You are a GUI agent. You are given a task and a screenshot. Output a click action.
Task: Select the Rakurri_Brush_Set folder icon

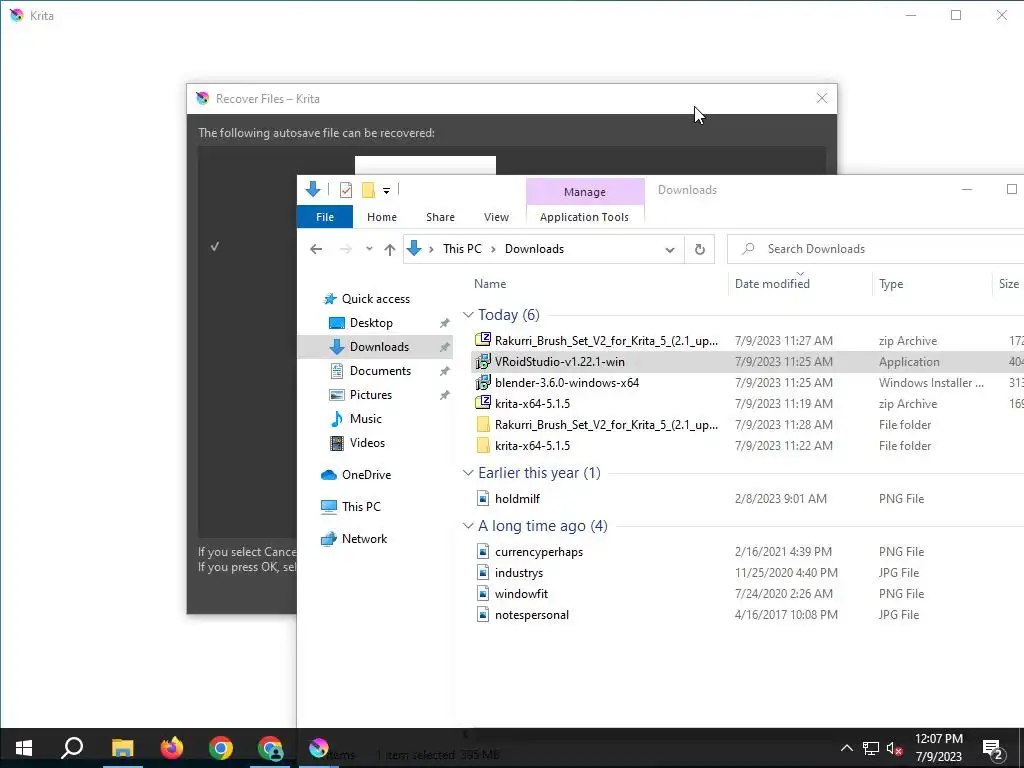483,424
